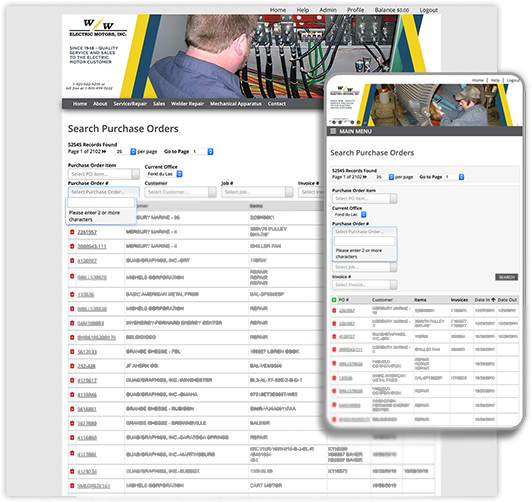Click the red icon beside PO 5617133
532x502 pixels.
pos(72,352)
